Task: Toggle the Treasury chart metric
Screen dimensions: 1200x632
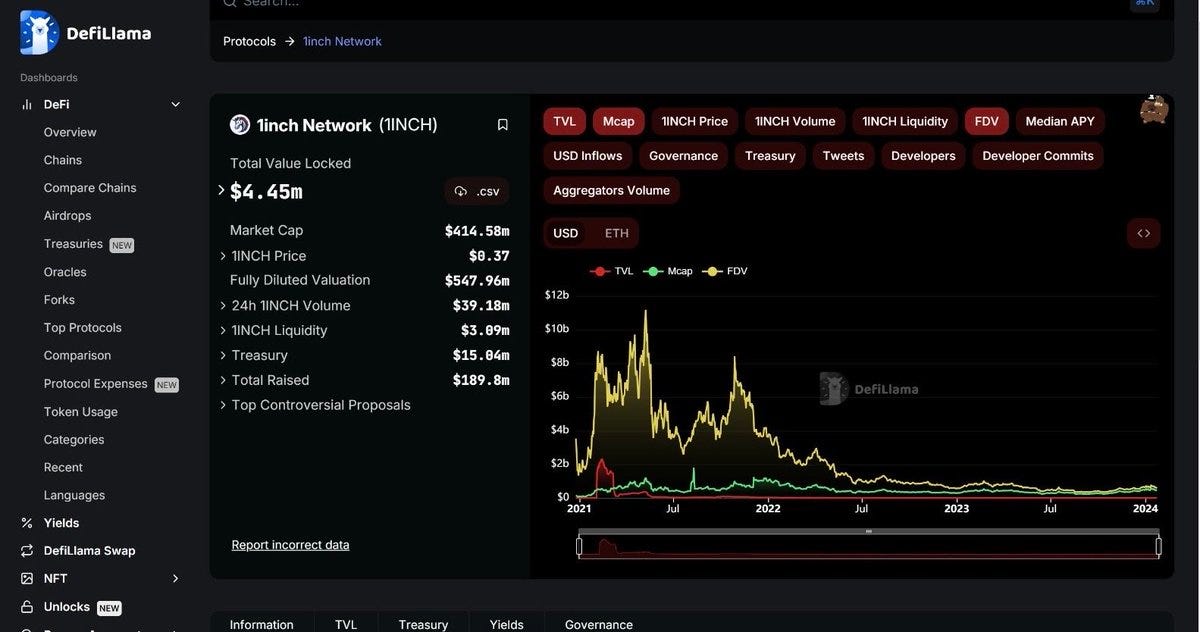Action: click(770, 156)
